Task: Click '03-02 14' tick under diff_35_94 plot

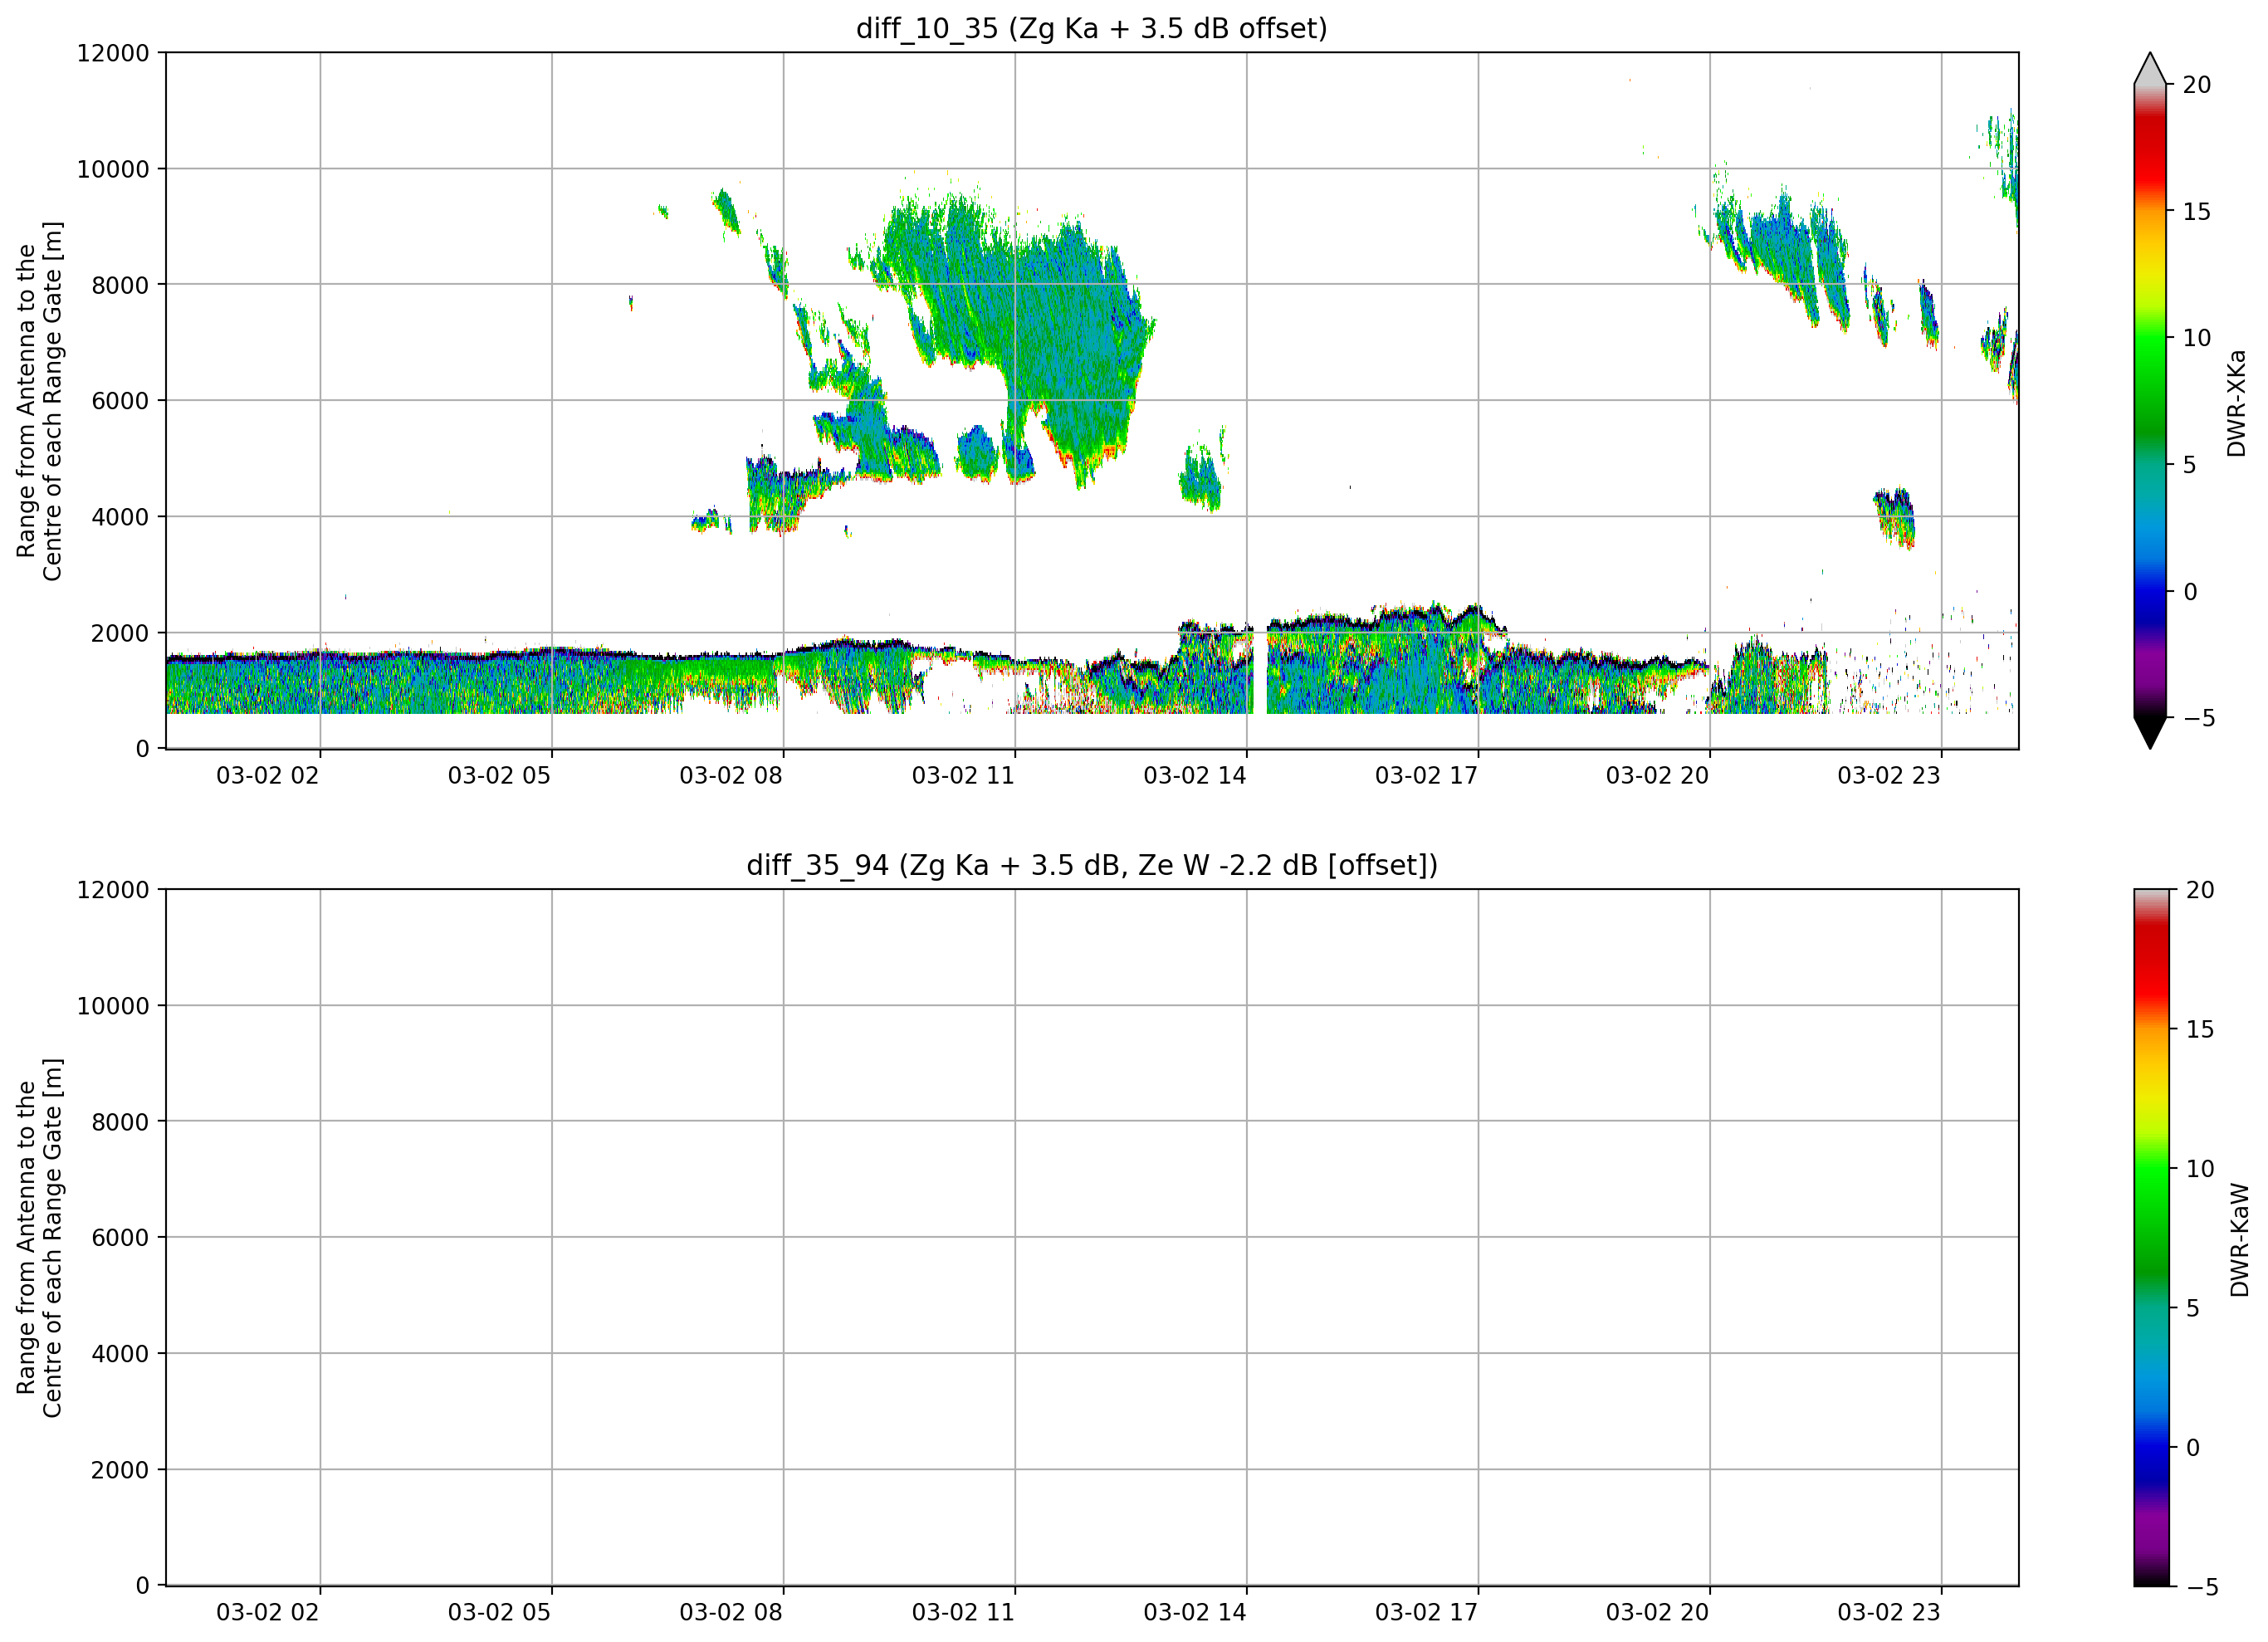Action: (x=1195, y=1613)
